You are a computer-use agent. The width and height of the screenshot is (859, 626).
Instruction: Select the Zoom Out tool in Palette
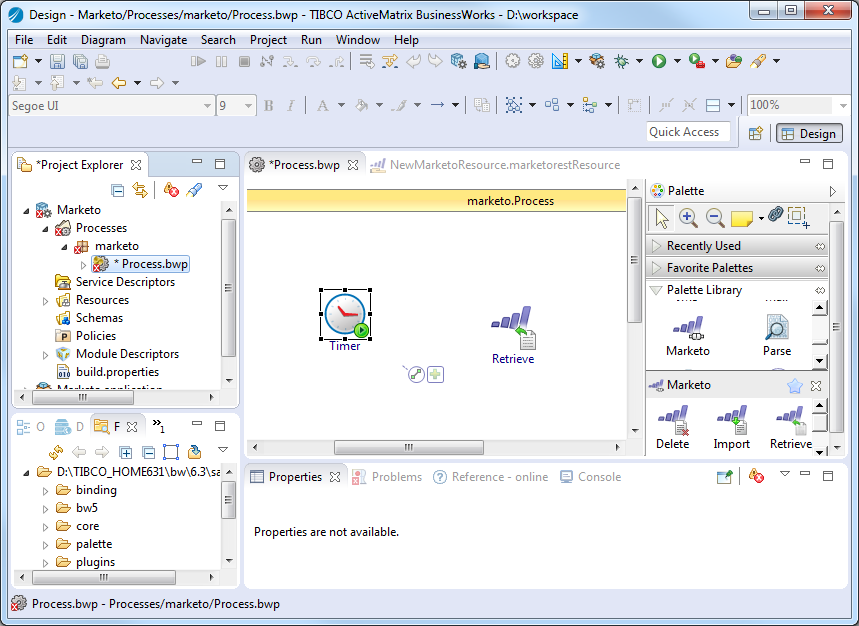715,217
